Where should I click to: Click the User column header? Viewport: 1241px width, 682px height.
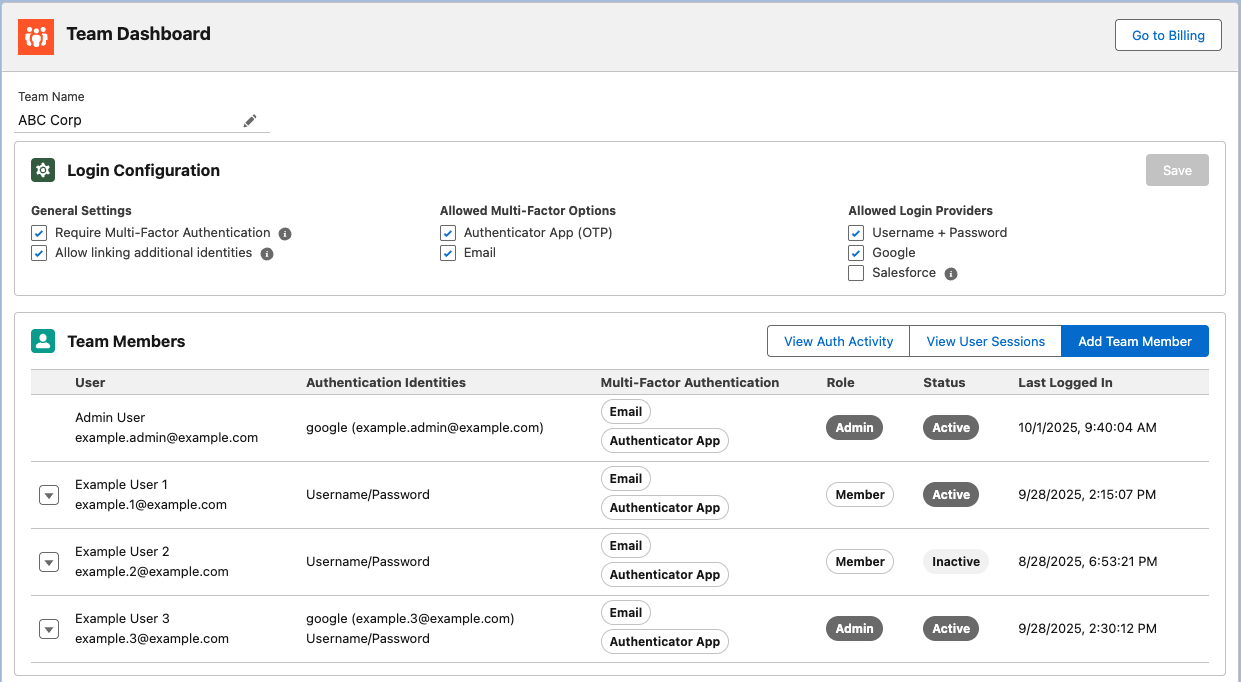pyautogui.click(x=90, y=382)
